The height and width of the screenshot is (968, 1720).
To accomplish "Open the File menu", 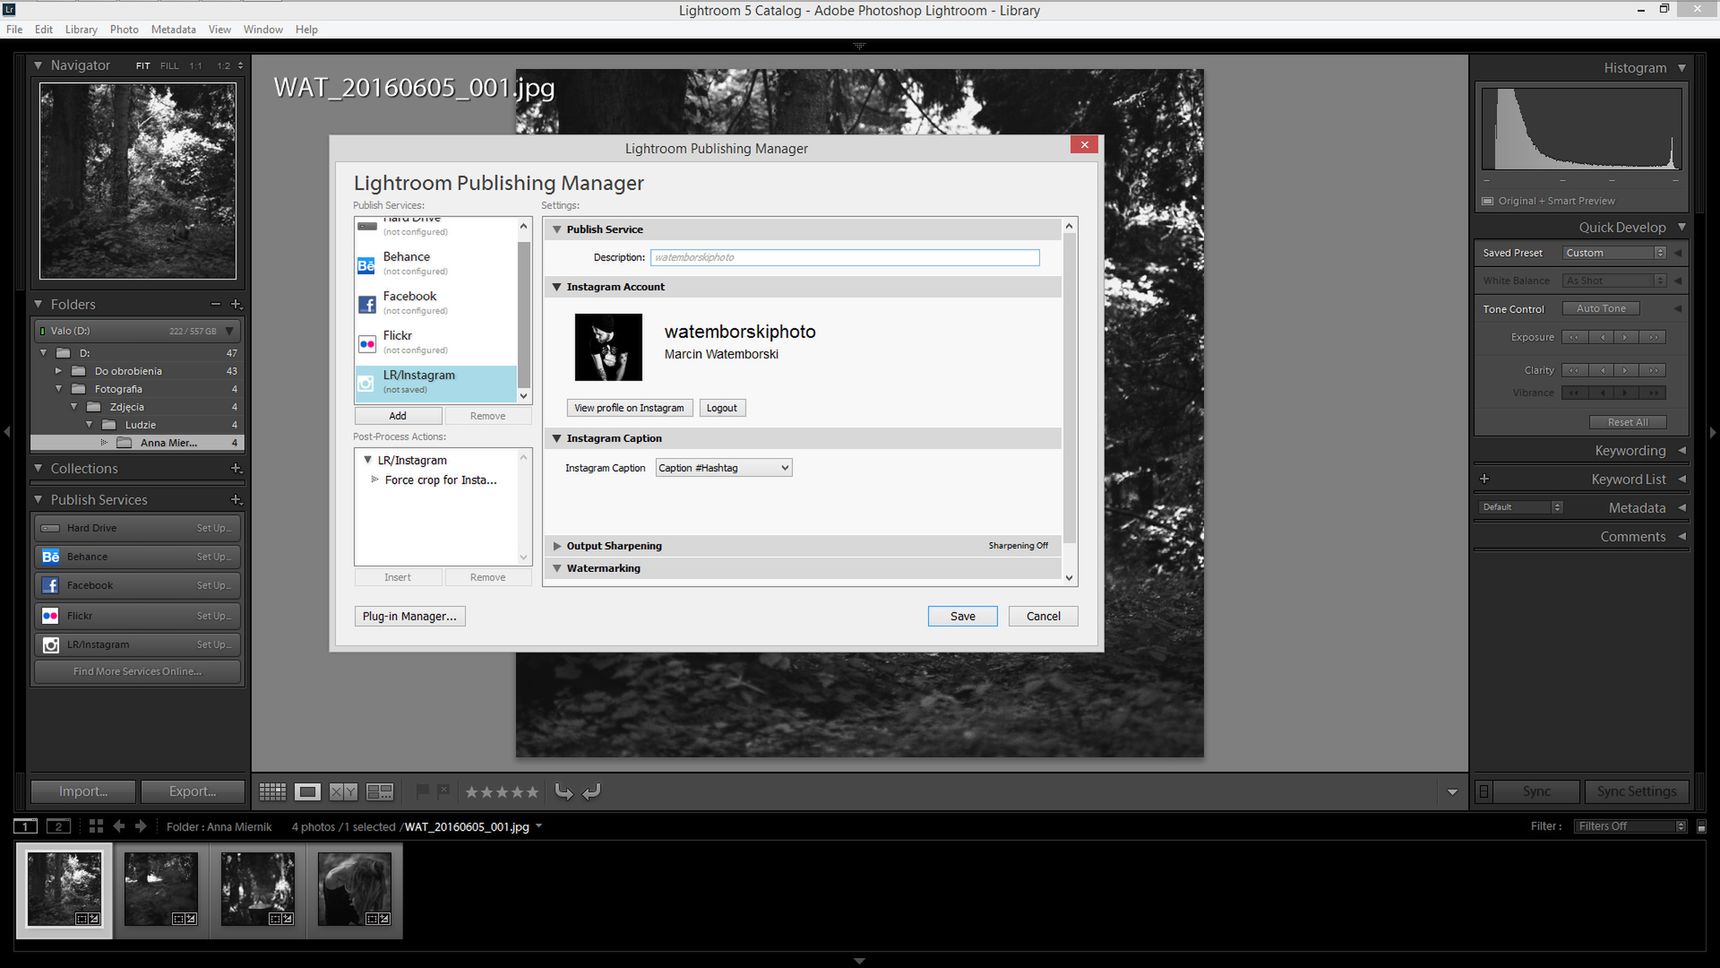I will coord(14,29).
